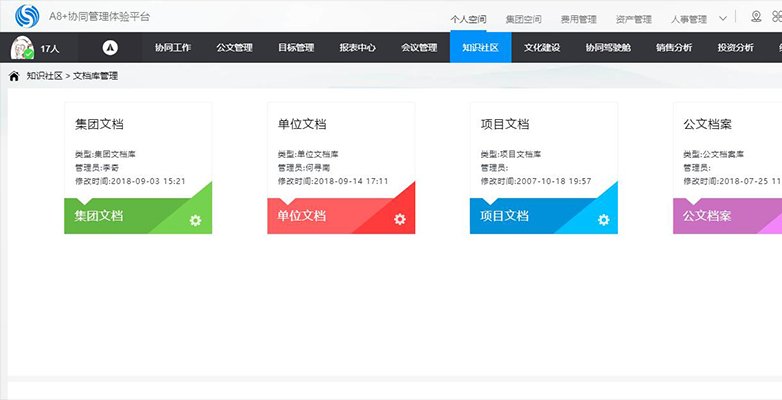The width and height of the screenshot is (782, 400).
Task: Open 项目文档 library card
Action: (x=544, y=168)
